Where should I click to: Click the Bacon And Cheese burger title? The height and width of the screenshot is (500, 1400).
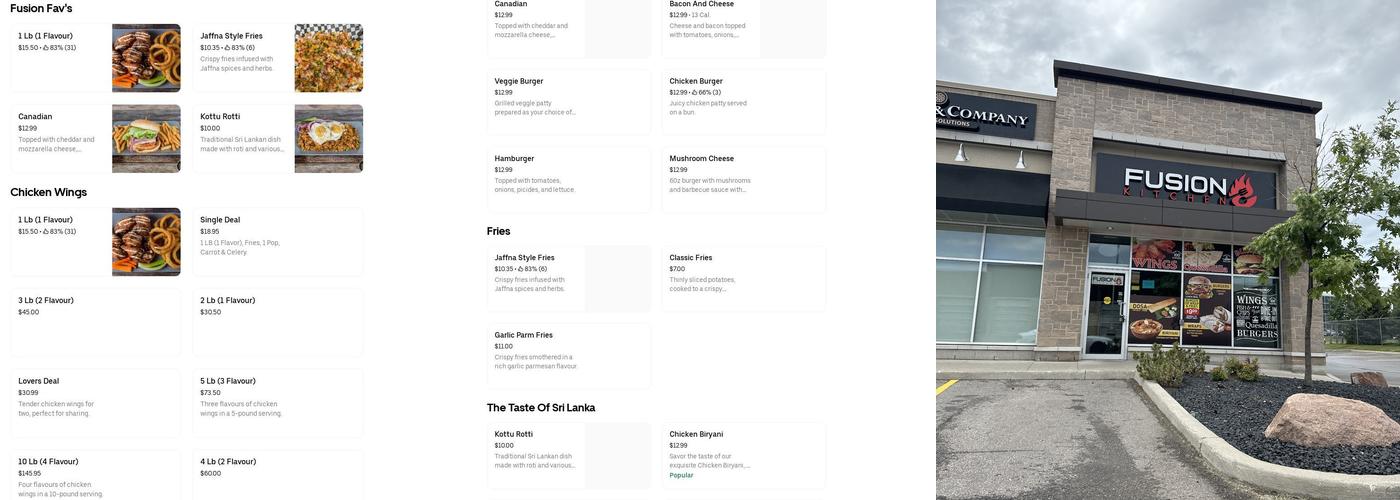(701, 4)
